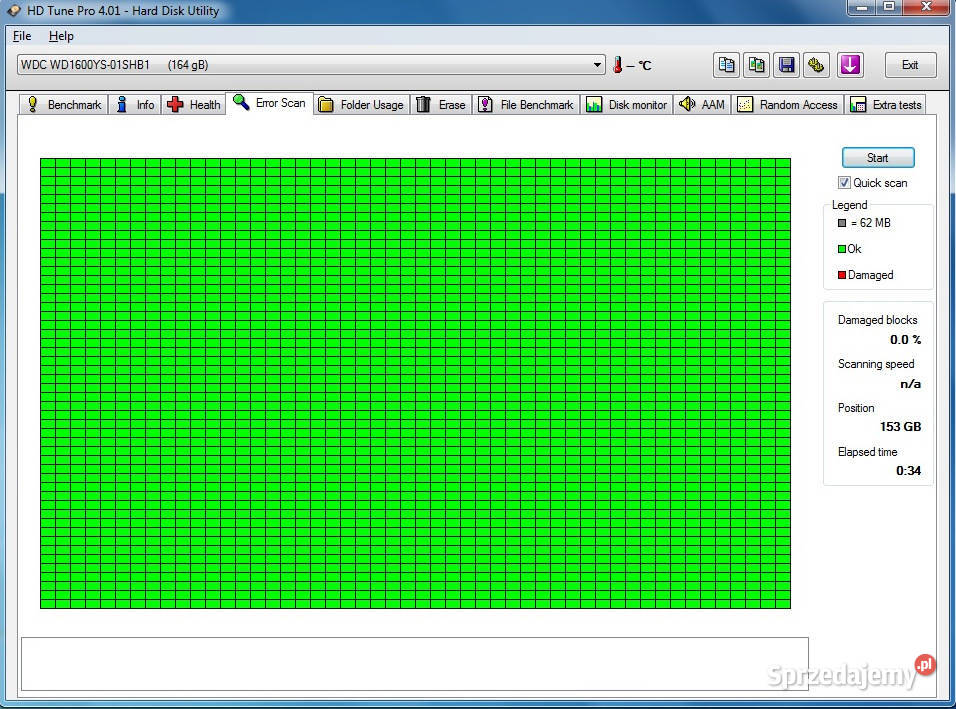
Task: Click the copy screenshot to clipboard icon
Action: click(x=757, y=65)
